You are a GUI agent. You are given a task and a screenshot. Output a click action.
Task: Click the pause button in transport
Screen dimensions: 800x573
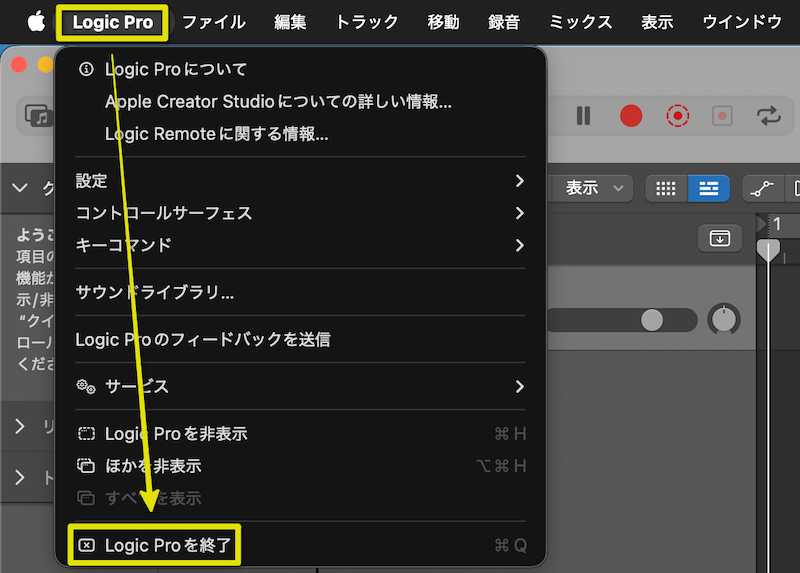(x=583, y=116)
